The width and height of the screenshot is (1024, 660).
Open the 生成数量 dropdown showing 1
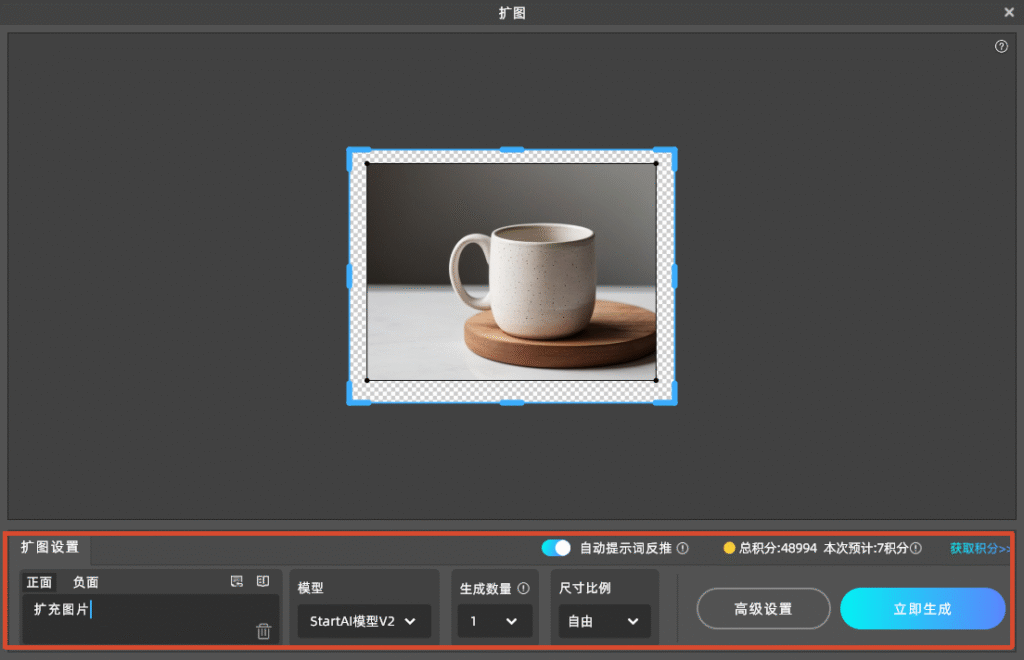(494, 621)
